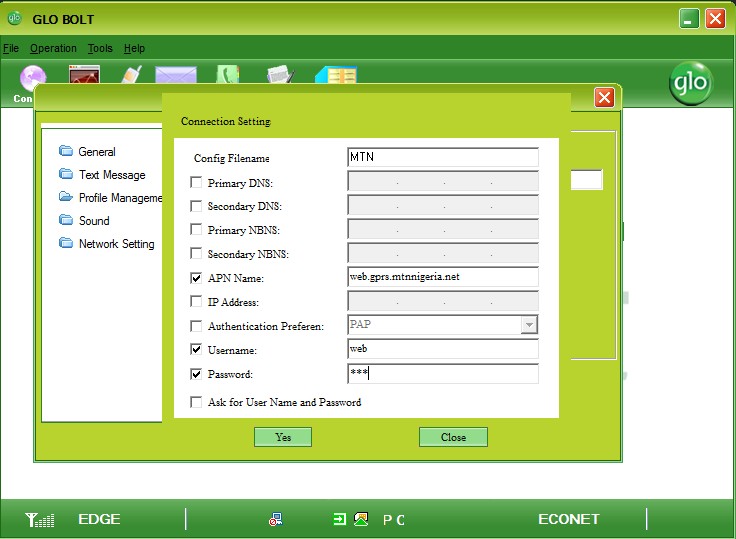Open the blue card toolbar icon

pyautogui.click(x=336, y=75)
